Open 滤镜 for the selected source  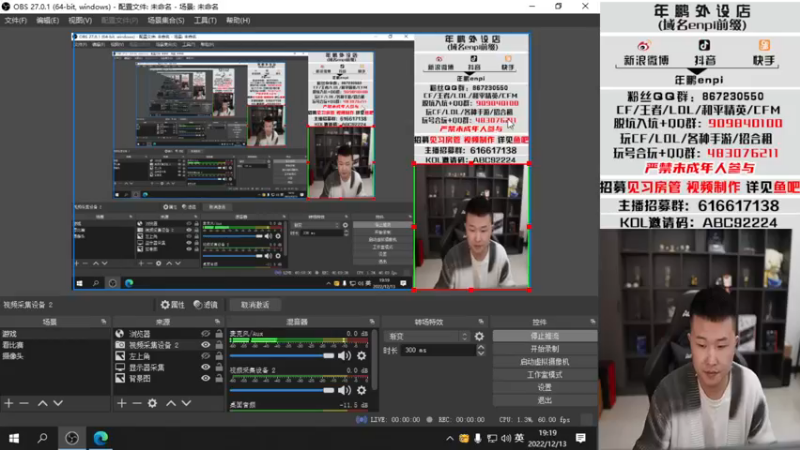206,305
